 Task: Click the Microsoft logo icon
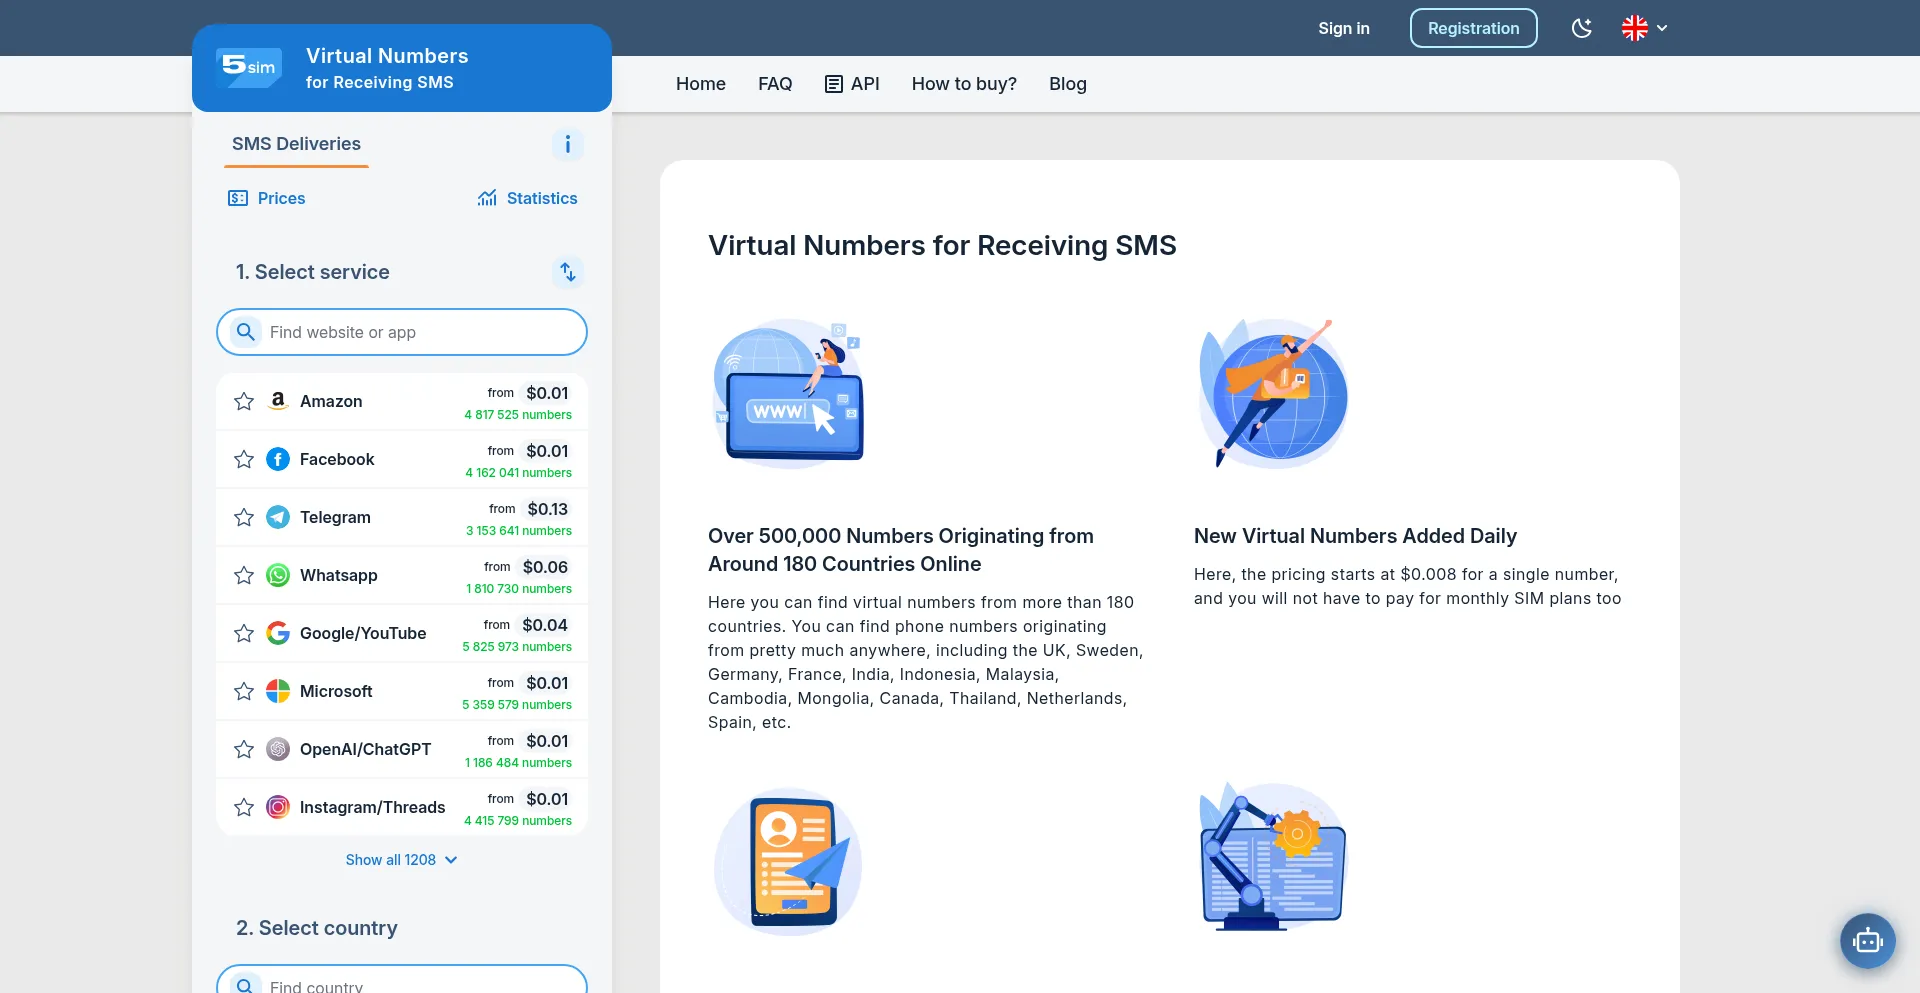(x=278, y=691)
